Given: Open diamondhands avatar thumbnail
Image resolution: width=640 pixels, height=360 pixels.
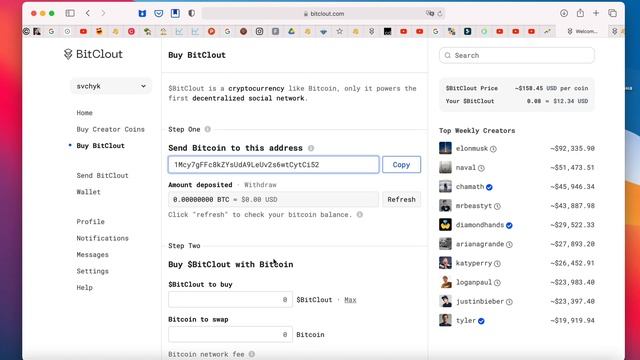Looking at the screenshot, I should (x=445, y=224).
